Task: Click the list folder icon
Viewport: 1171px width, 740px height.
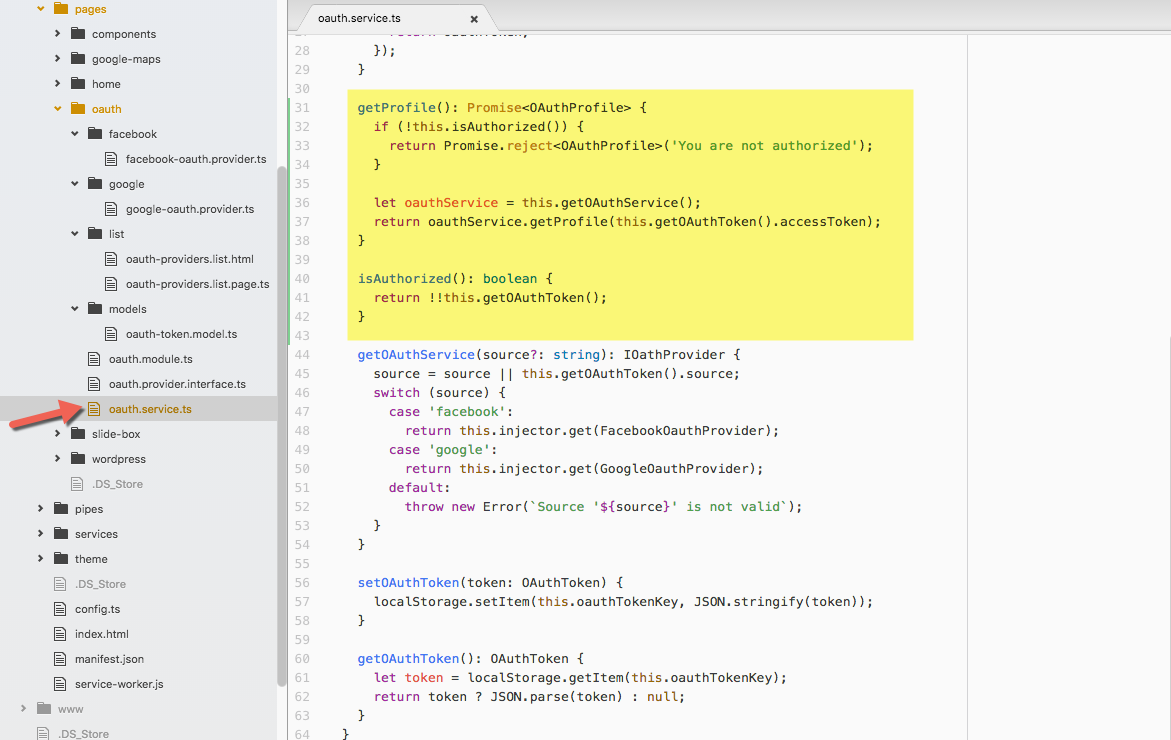Action: (x=95, y=234)
